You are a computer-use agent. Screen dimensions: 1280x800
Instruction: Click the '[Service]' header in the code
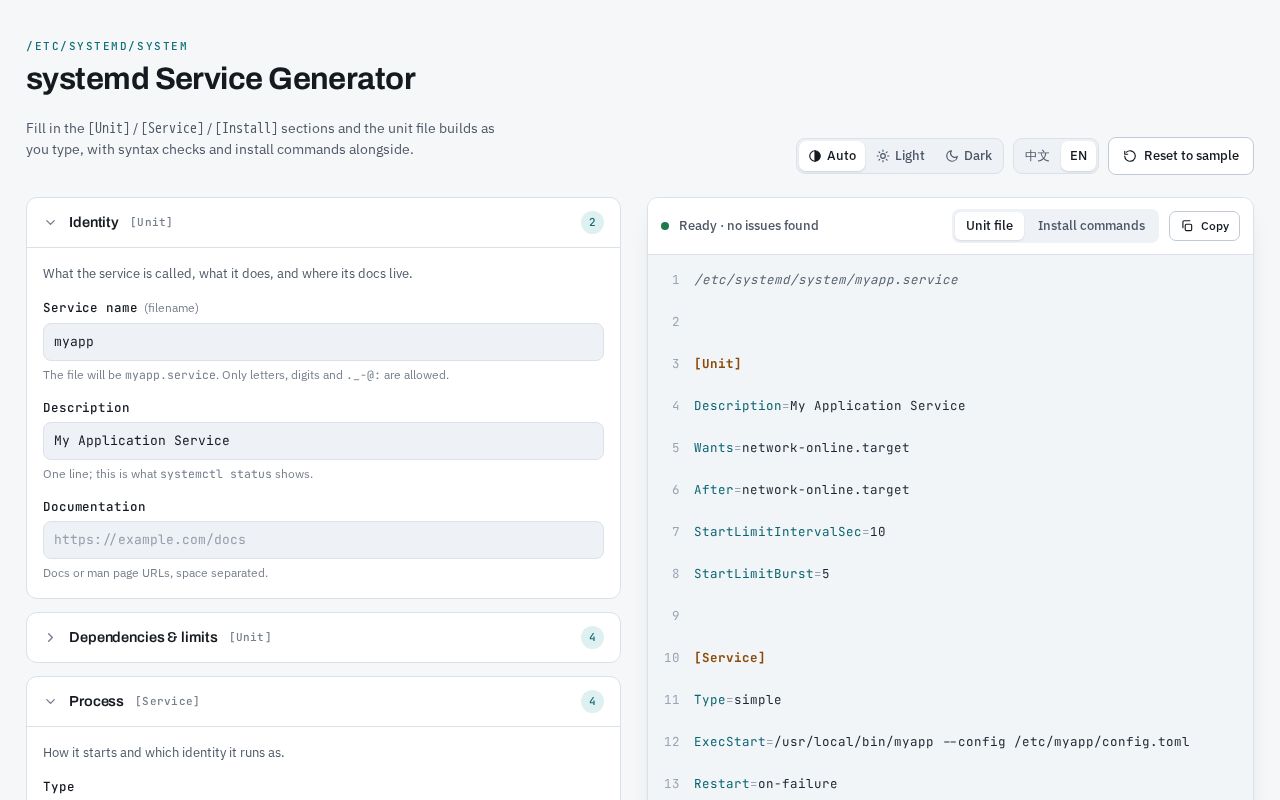tap(730, 658)
